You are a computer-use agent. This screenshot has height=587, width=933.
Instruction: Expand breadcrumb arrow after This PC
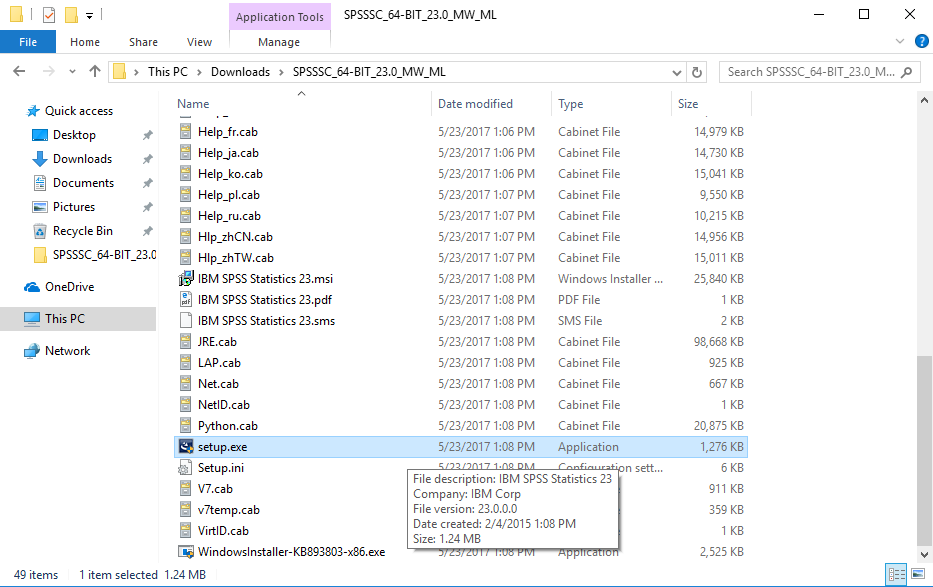(199, 72)
